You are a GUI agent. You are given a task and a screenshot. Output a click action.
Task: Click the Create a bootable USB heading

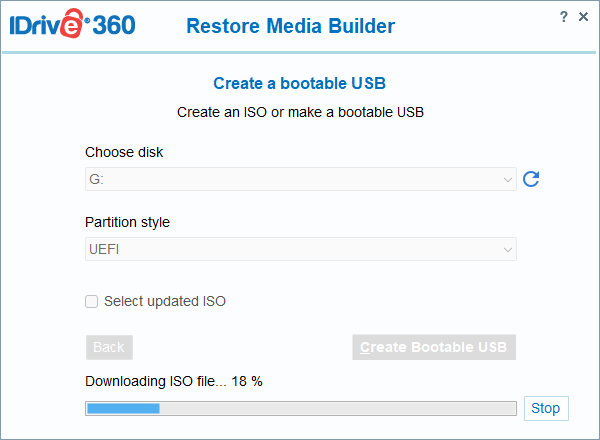(x=300, y=84)
